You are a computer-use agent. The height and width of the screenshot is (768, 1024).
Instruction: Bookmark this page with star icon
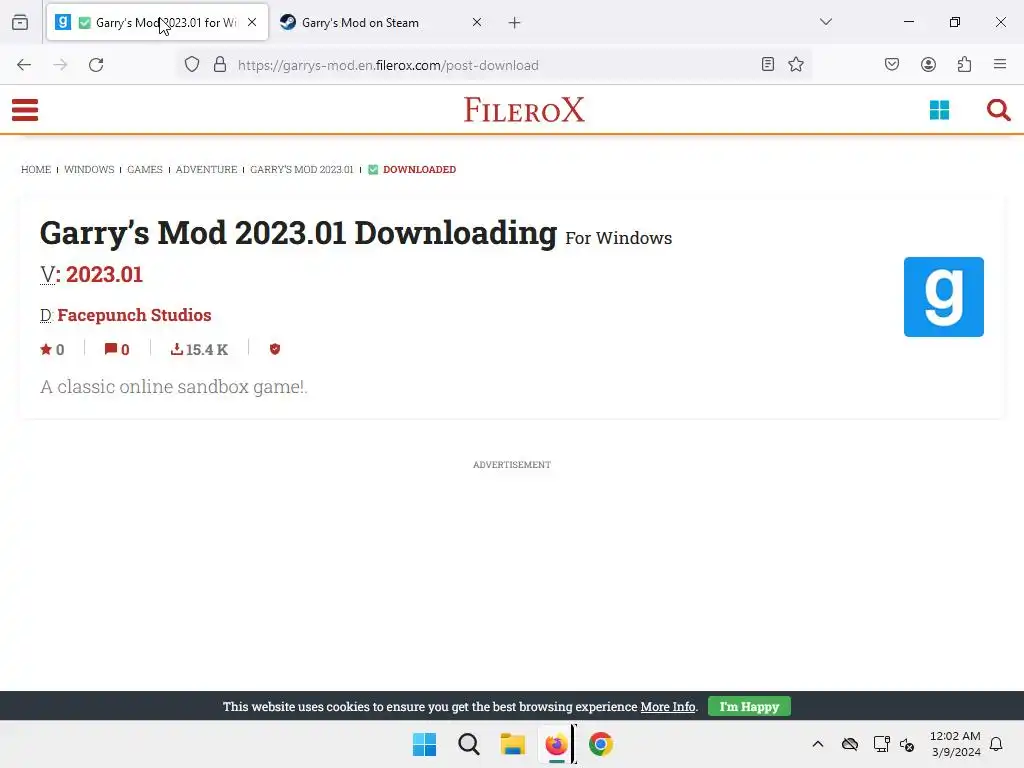pos(795,64)
